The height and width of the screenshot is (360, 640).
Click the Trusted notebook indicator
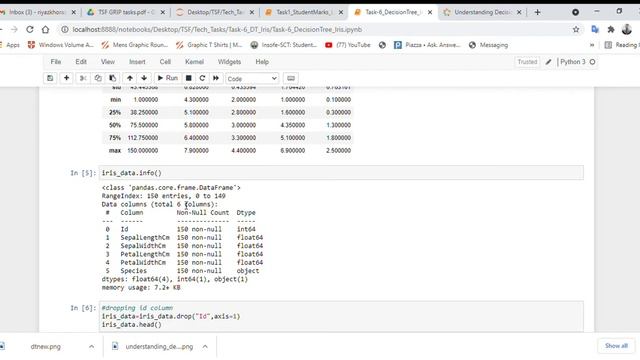527,62
